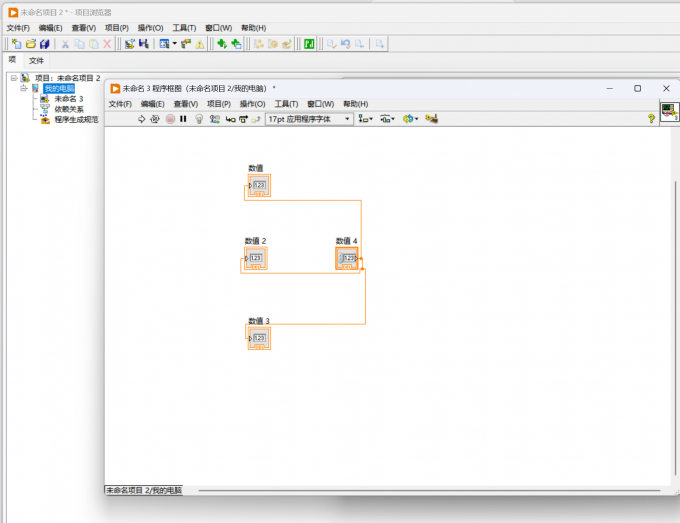Click the Pause button in block diagram toolbar

[183, 119]
